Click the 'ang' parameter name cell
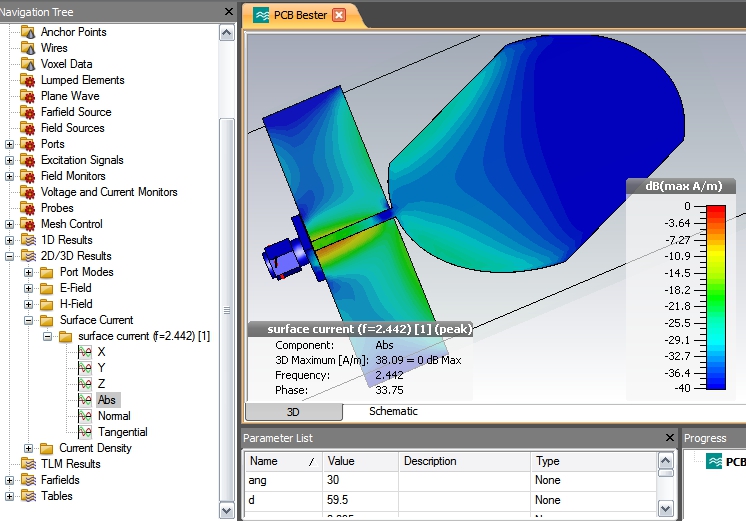The image size is (746, 521). tap(284, 481)
